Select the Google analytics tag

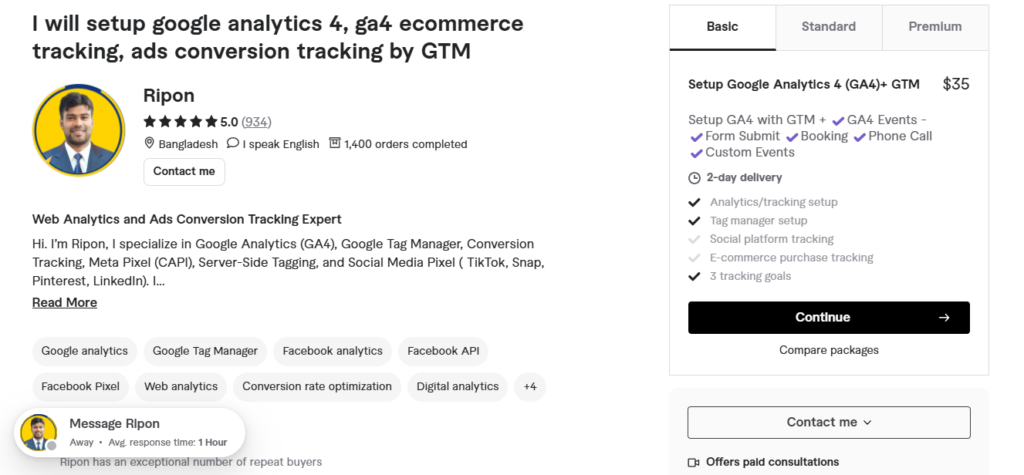click(x=85, y=351)
